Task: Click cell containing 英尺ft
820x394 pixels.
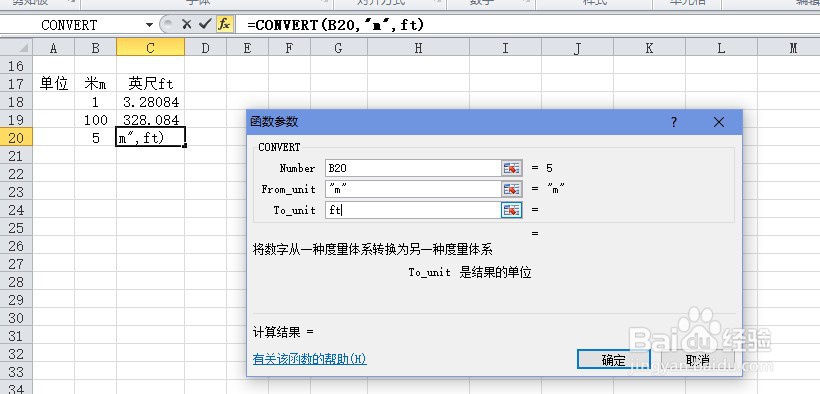Action: 150,83
